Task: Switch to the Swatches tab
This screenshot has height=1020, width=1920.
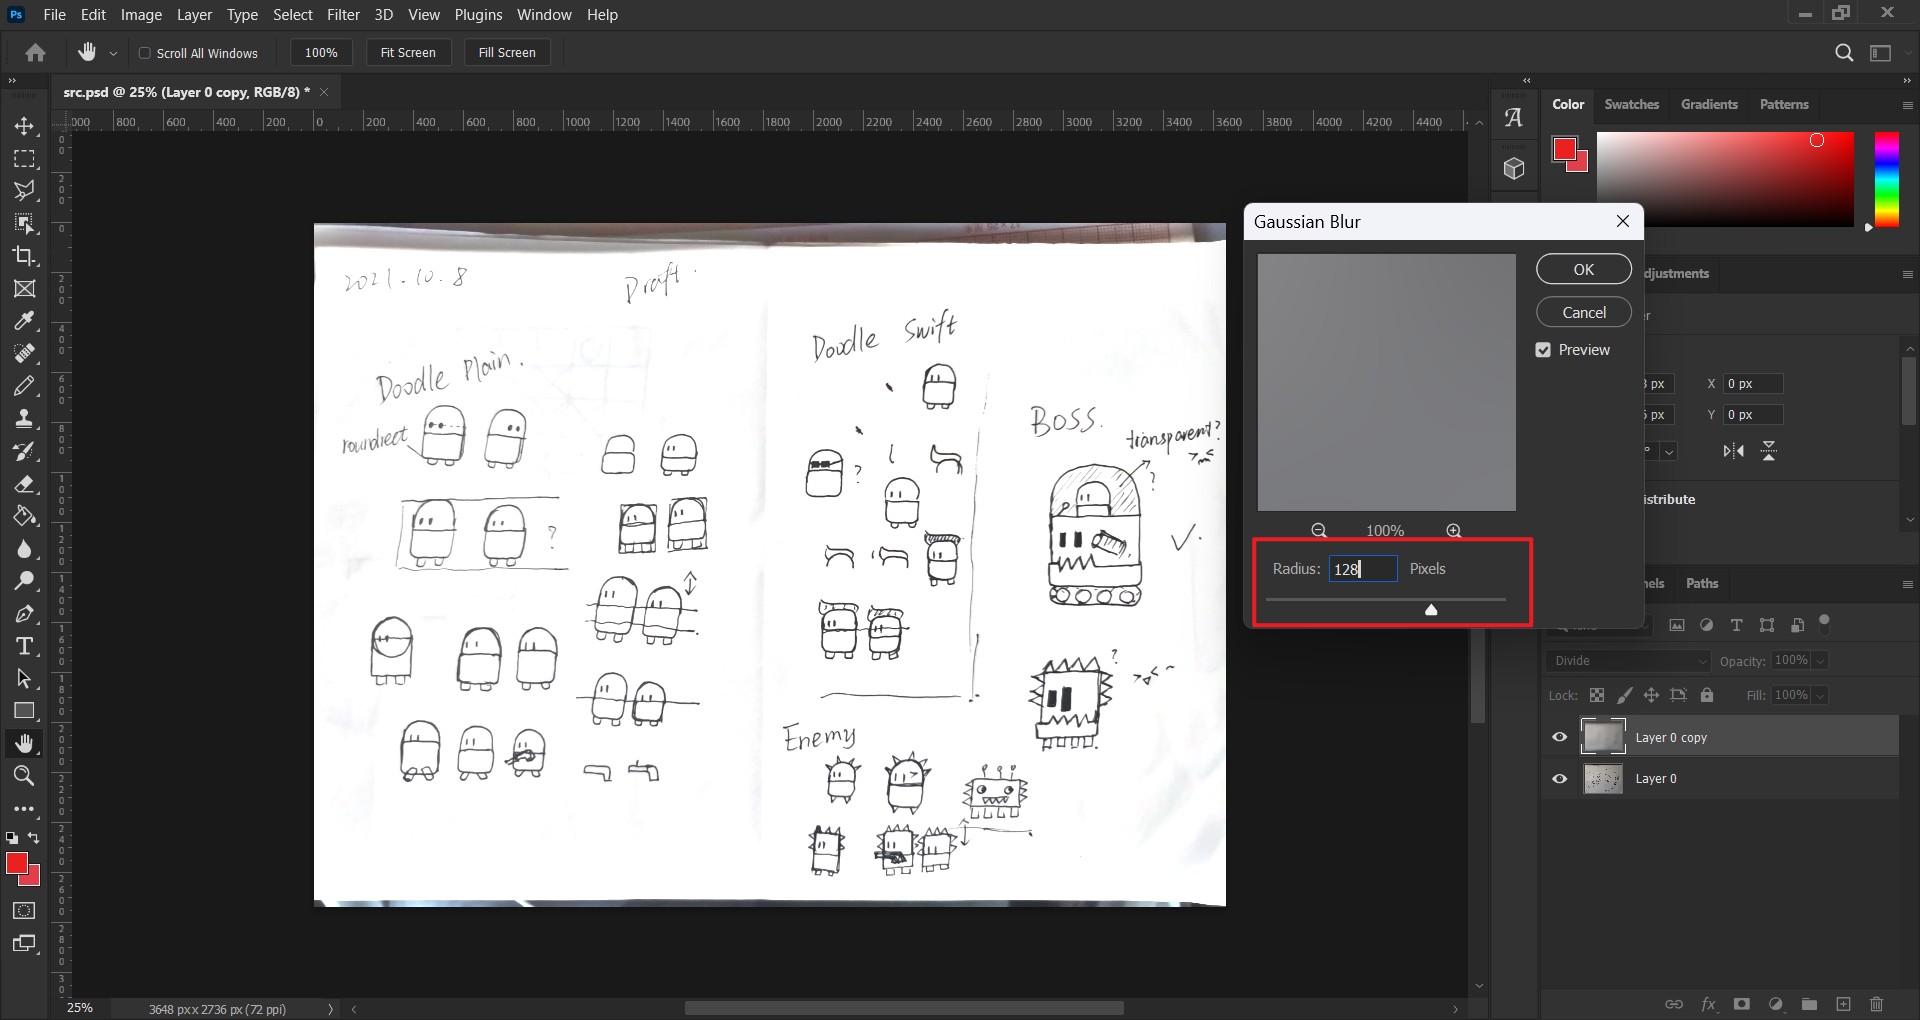Action: [x=1631, y=104]
